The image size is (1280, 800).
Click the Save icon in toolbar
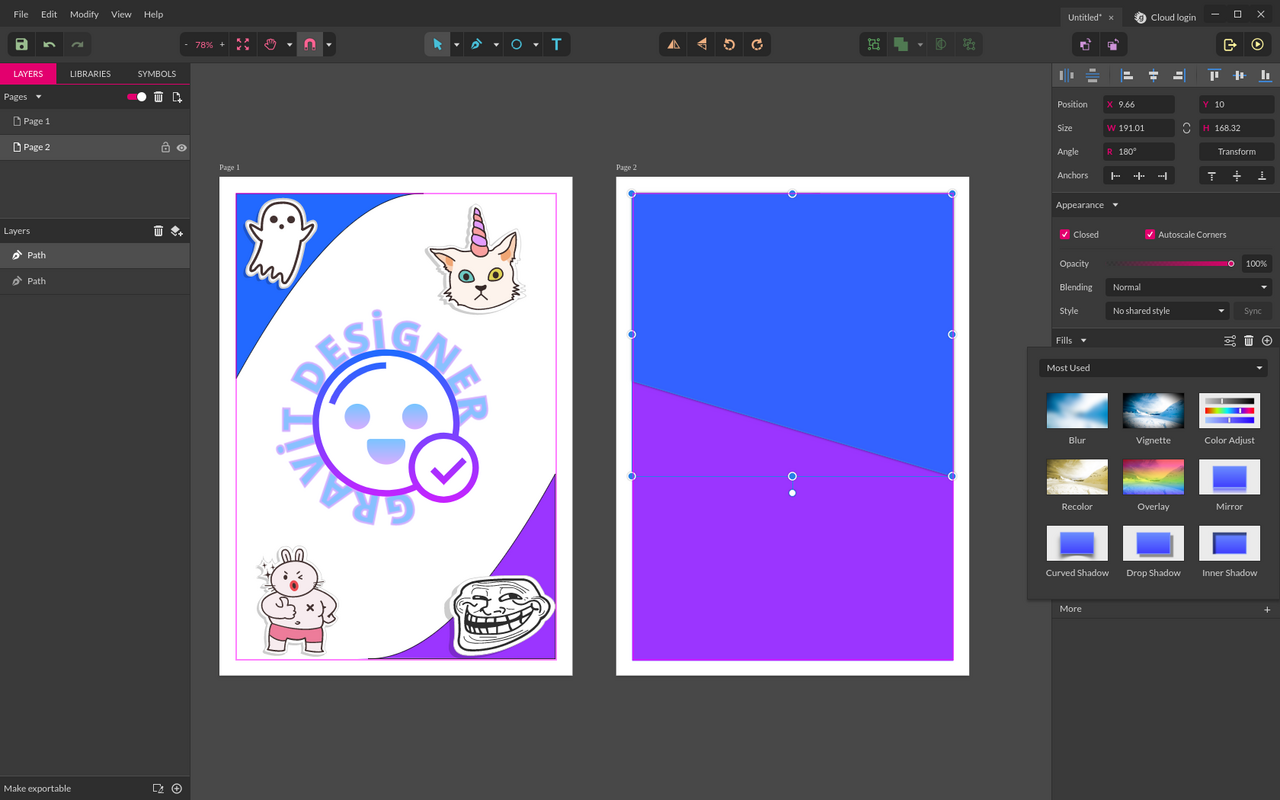point(21,45)
